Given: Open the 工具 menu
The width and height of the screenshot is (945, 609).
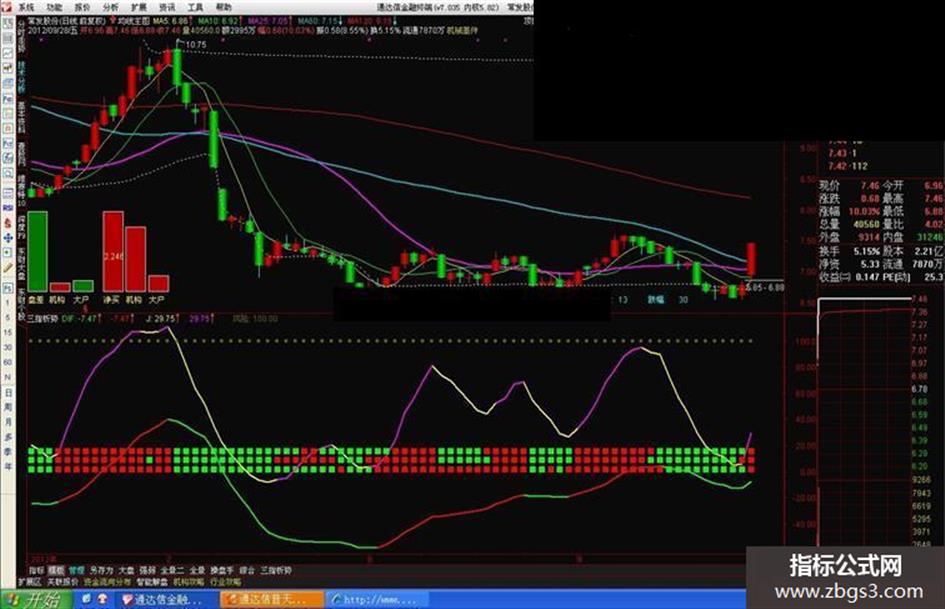Looking at the screenshot, I should [x=195, y=7].
